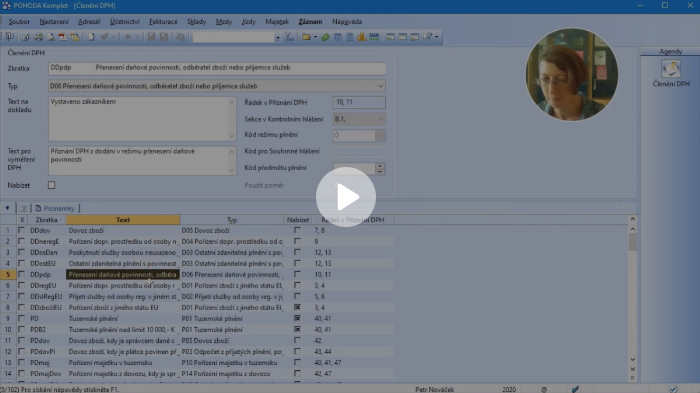Check the X checkbox in the DDostEU row
The height and width of the screenshot is (393, 700).
point(21,263)
